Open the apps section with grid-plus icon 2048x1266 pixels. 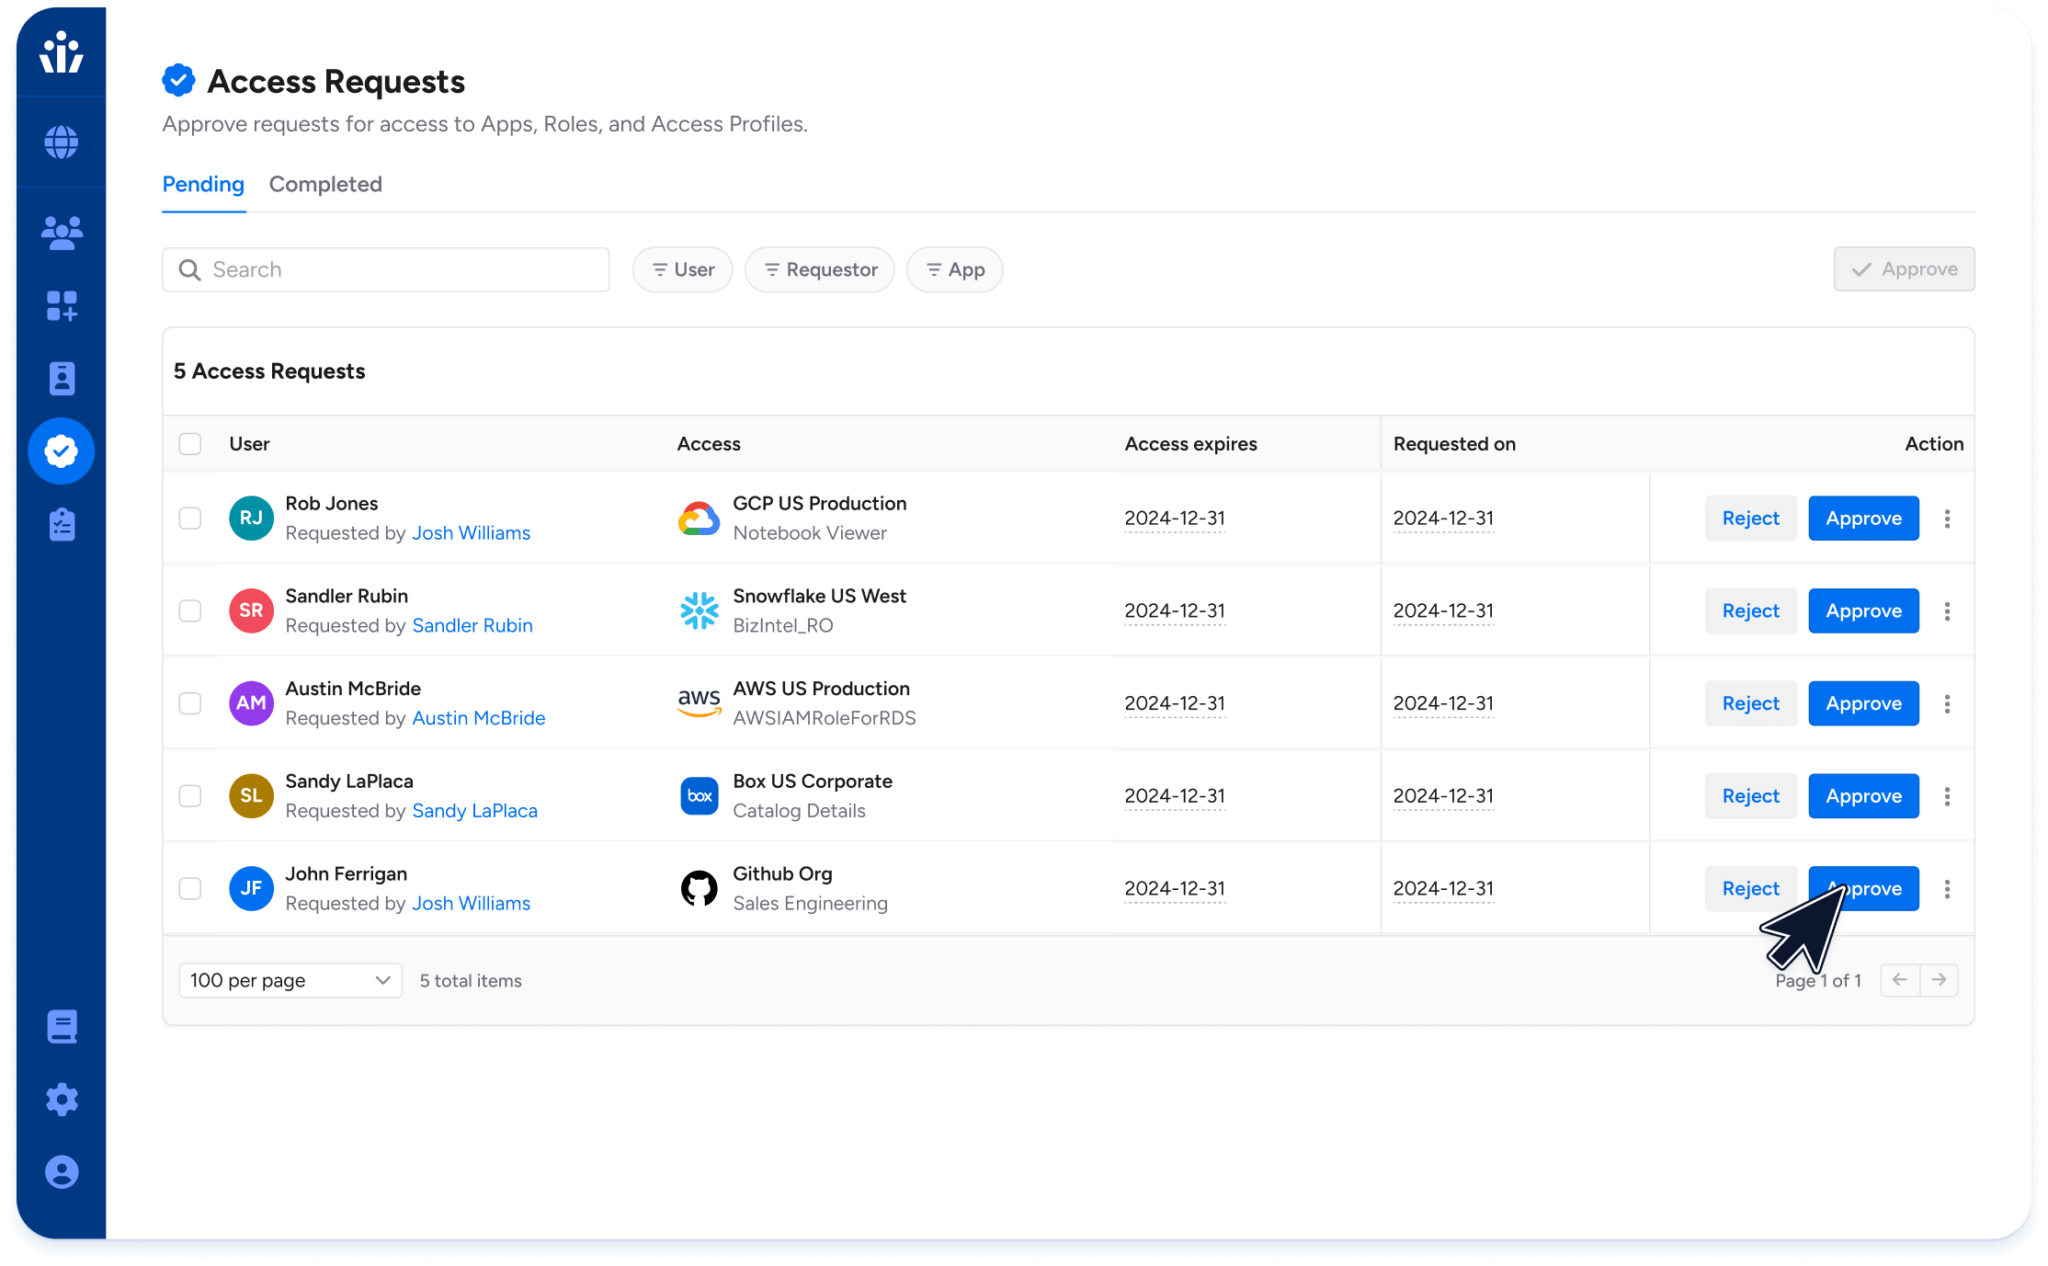[61, 307]
